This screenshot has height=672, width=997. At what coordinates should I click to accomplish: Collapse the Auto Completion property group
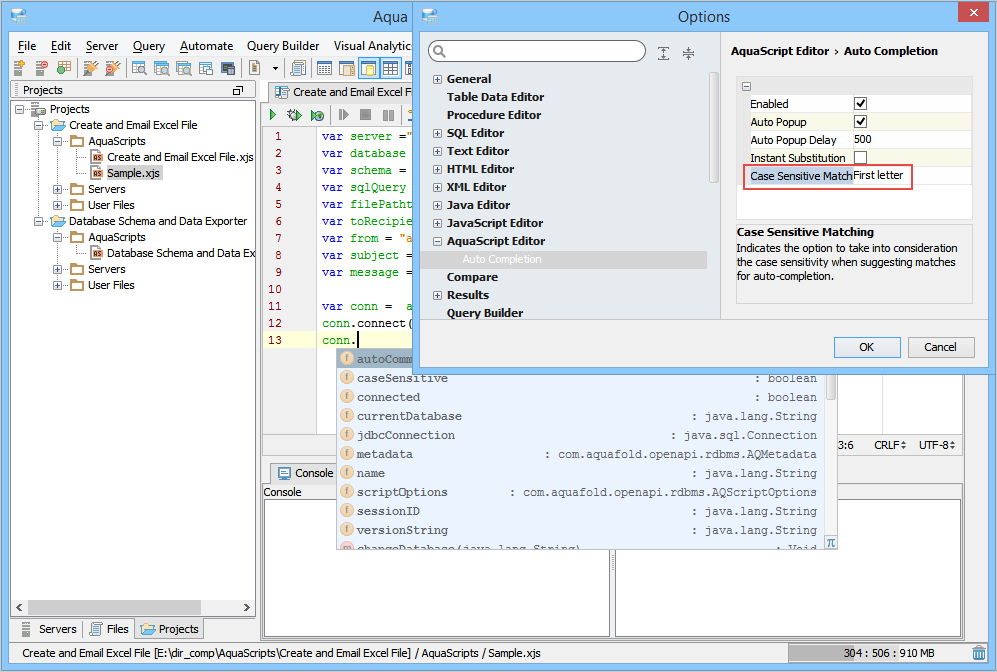pyautogui.click(x=746, y=86)
